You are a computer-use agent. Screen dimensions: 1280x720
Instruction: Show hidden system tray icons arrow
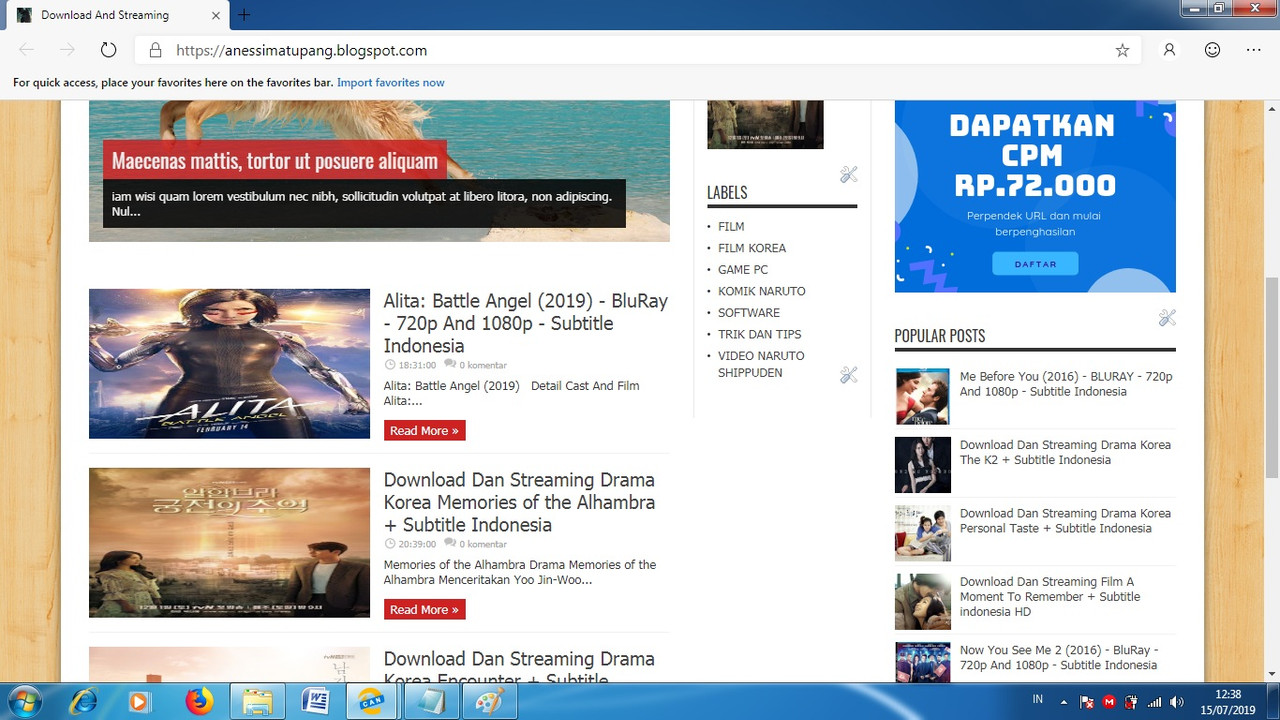pos(1063,702)
